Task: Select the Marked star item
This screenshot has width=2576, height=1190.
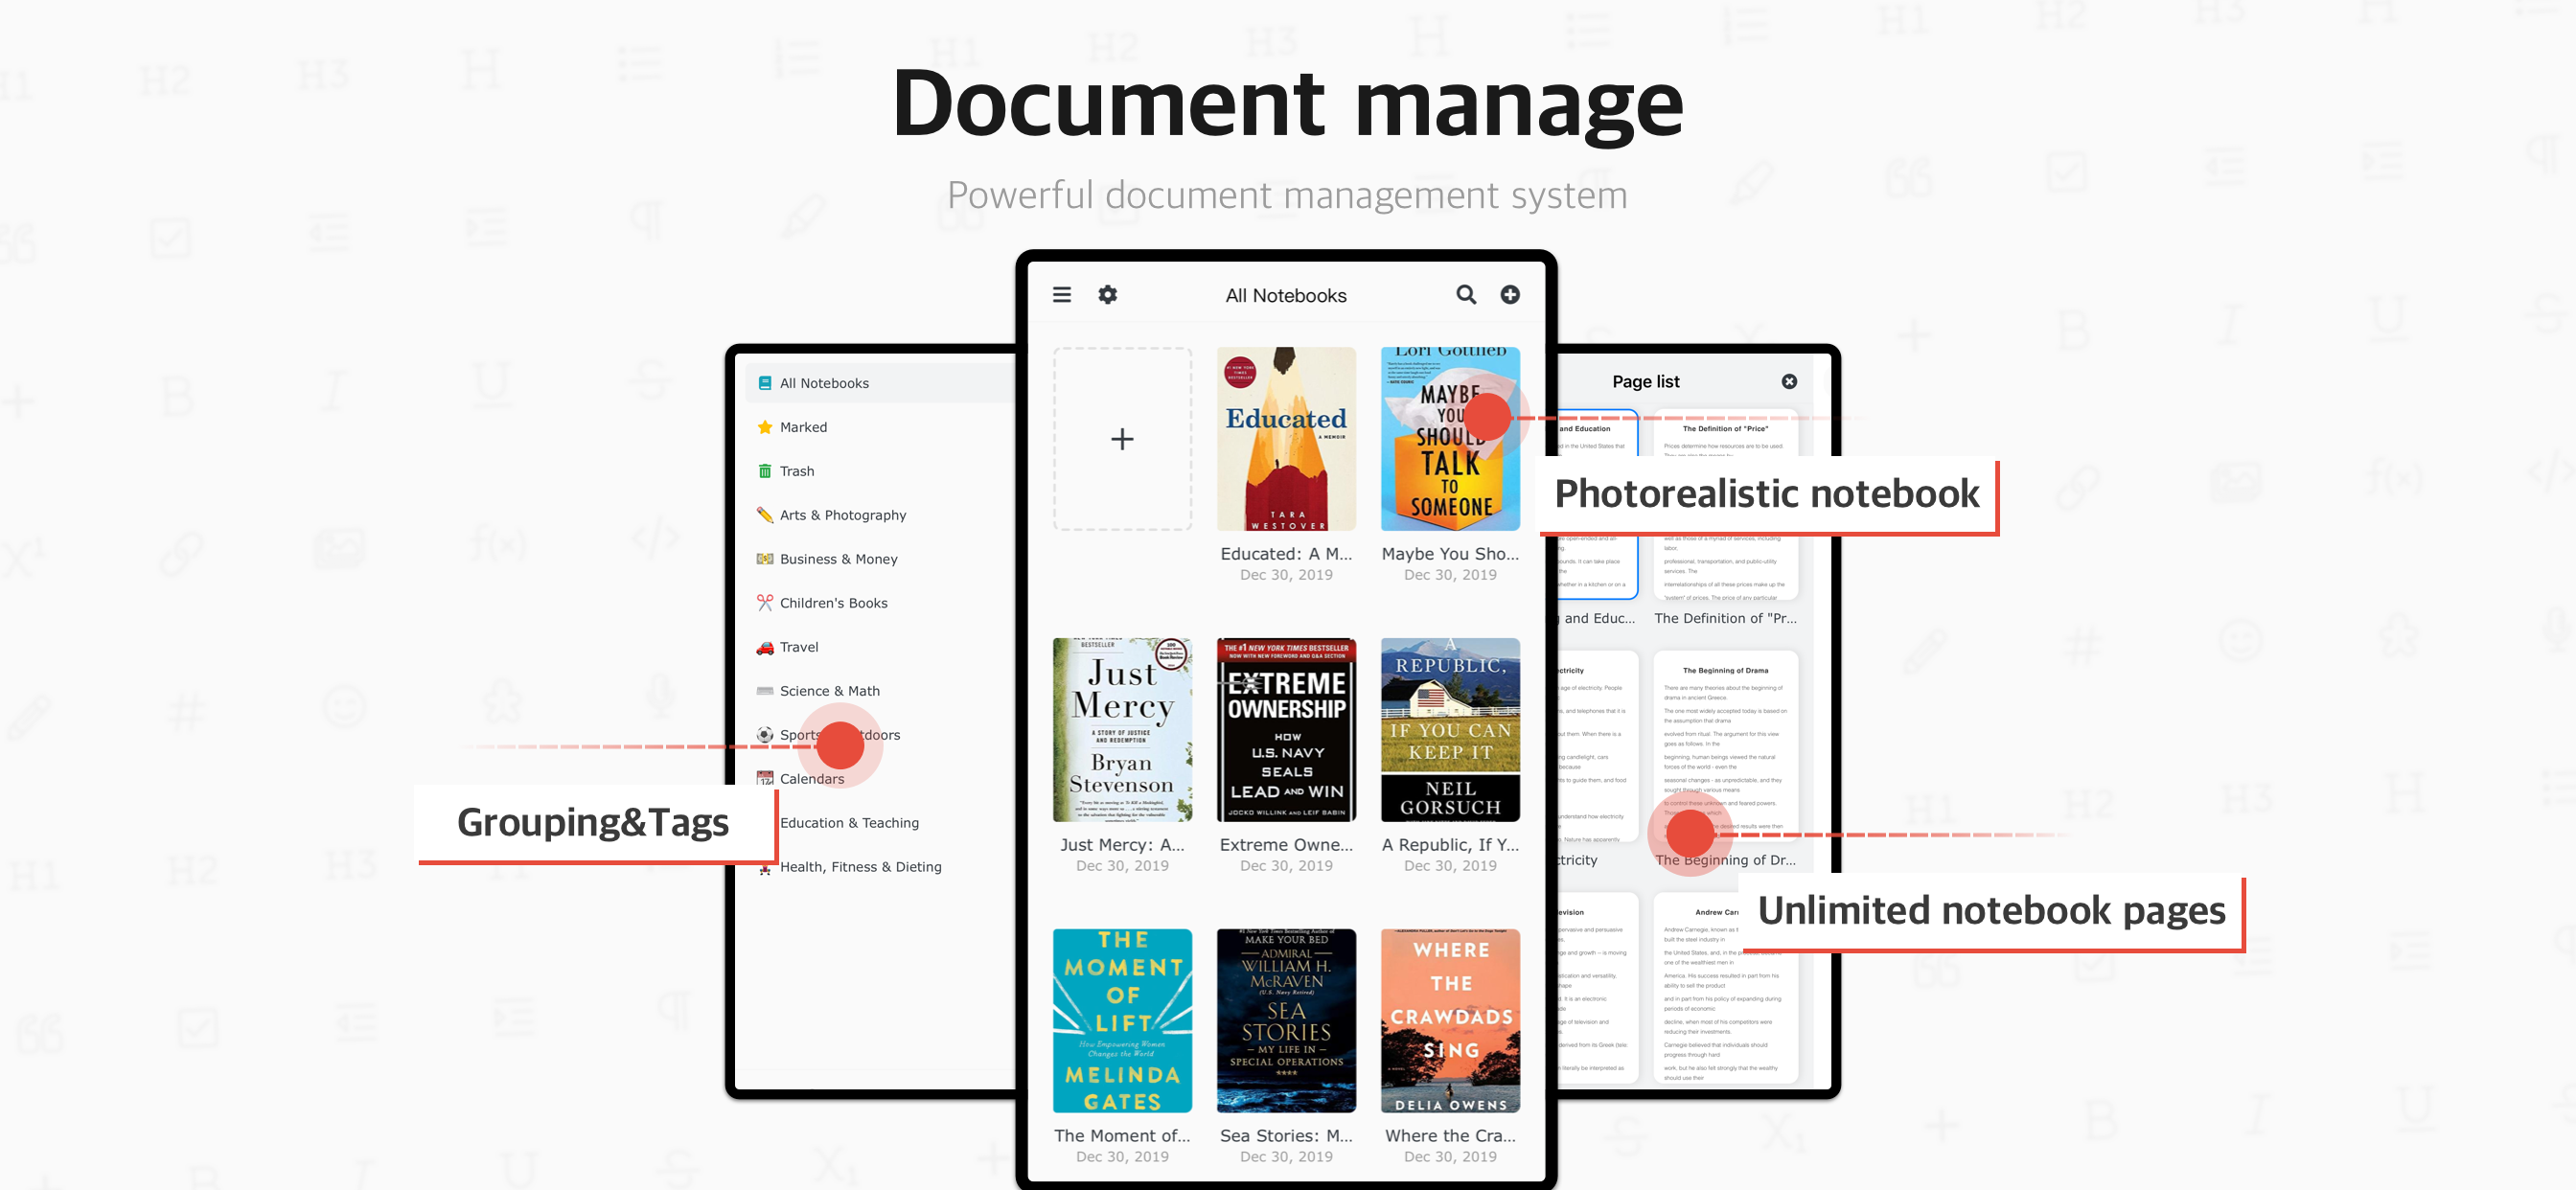Action: 802,427
